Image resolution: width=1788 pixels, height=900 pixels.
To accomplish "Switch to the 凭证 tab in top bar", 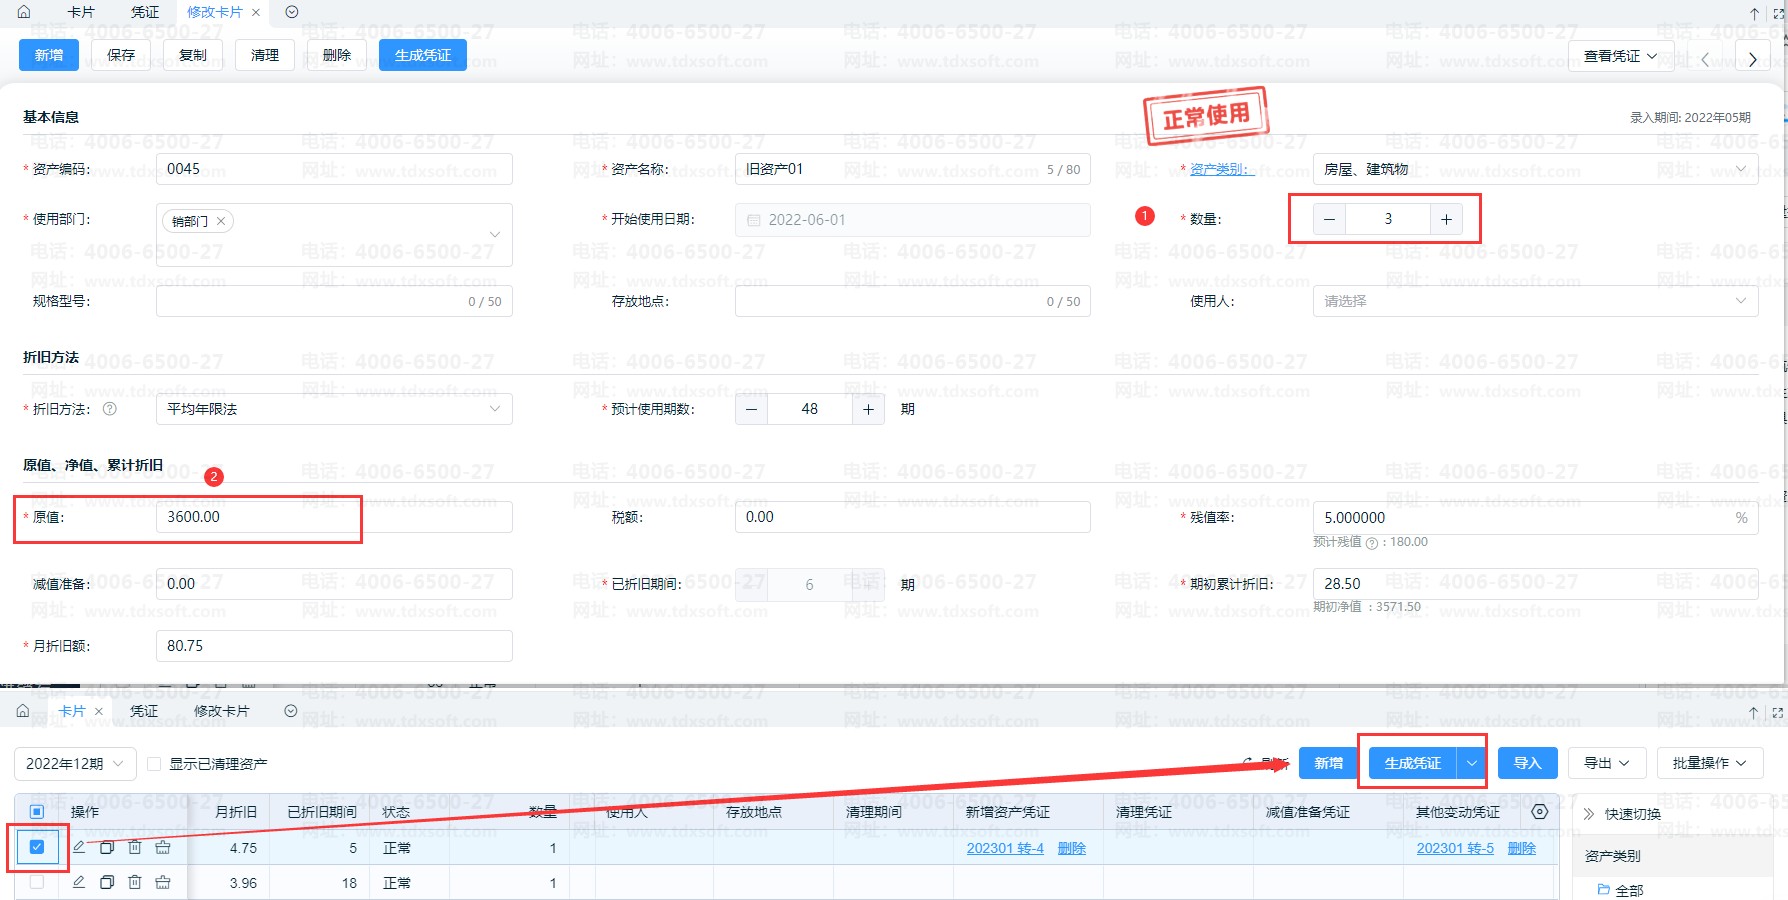I will pyautogui.click(x=145, y=12).
